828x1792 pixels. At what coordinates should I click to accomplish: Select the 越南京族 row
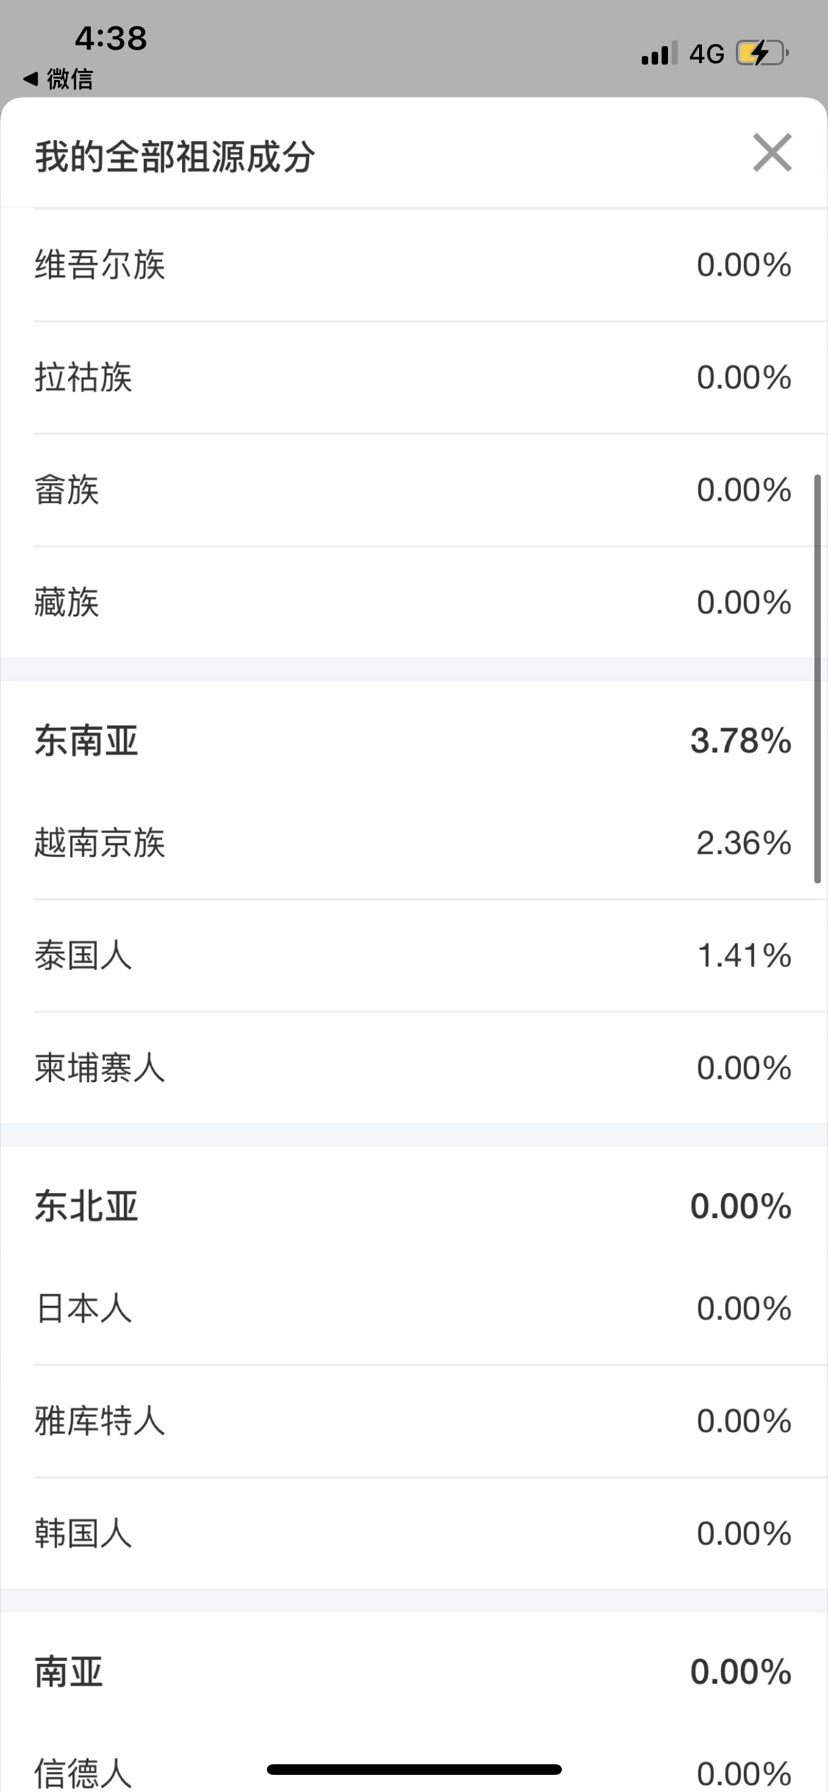[x=414, y=843]
